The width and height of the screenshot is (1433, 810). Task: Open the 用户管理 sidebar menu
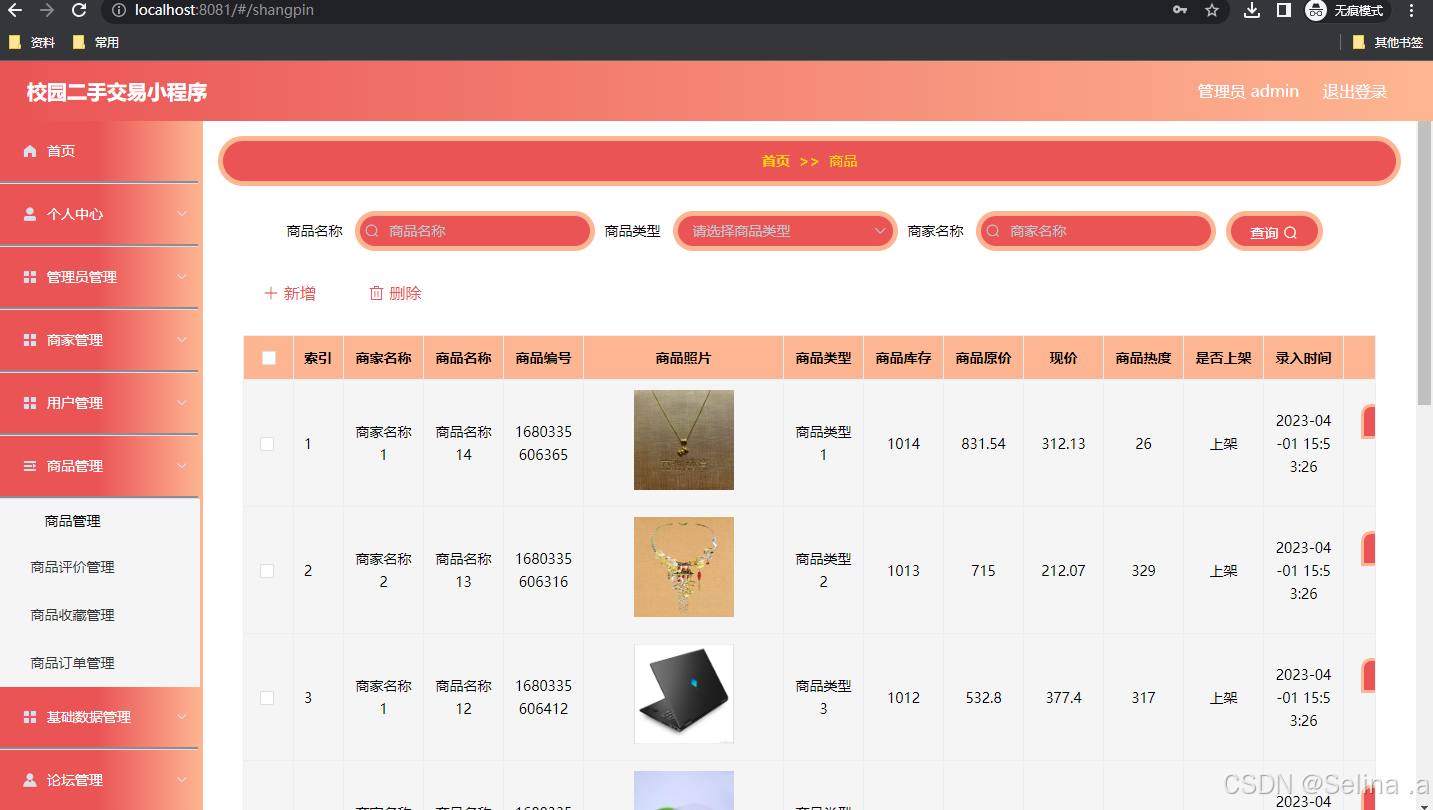pos(100,403)
